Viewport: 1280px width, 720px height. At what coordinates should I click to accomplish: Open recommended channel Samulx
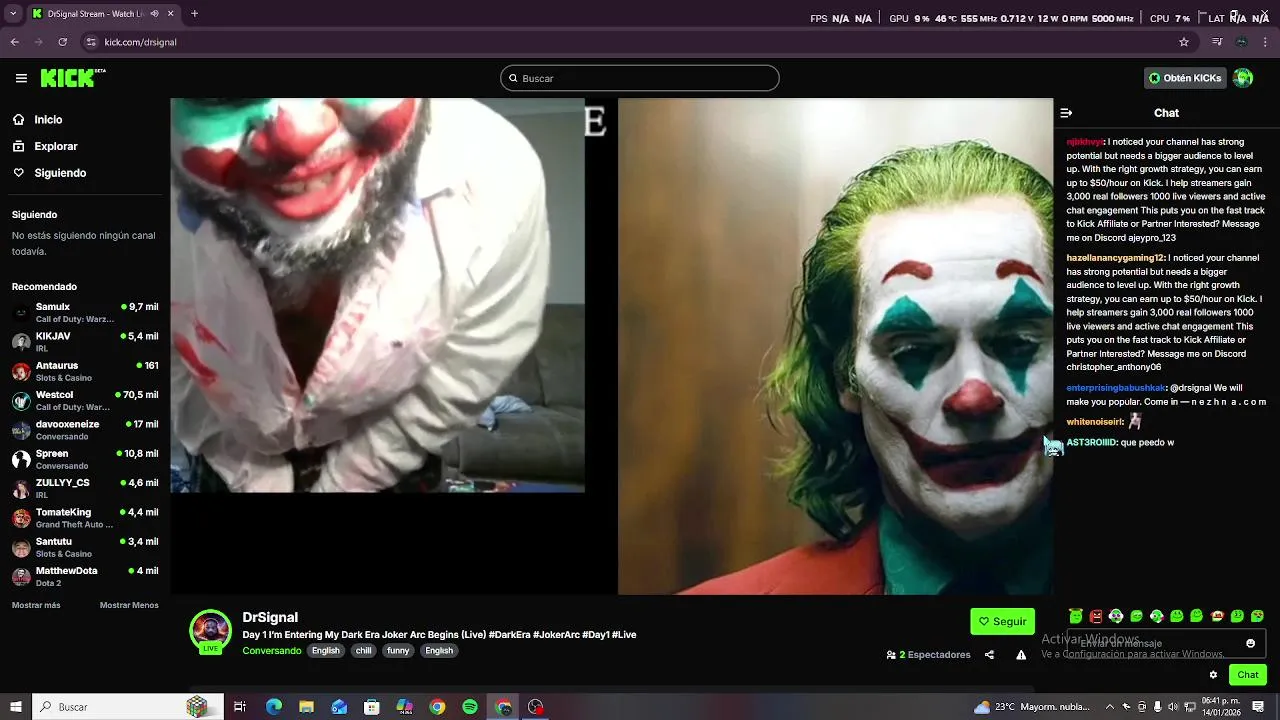pyautogui.click(x=85, y=313)
